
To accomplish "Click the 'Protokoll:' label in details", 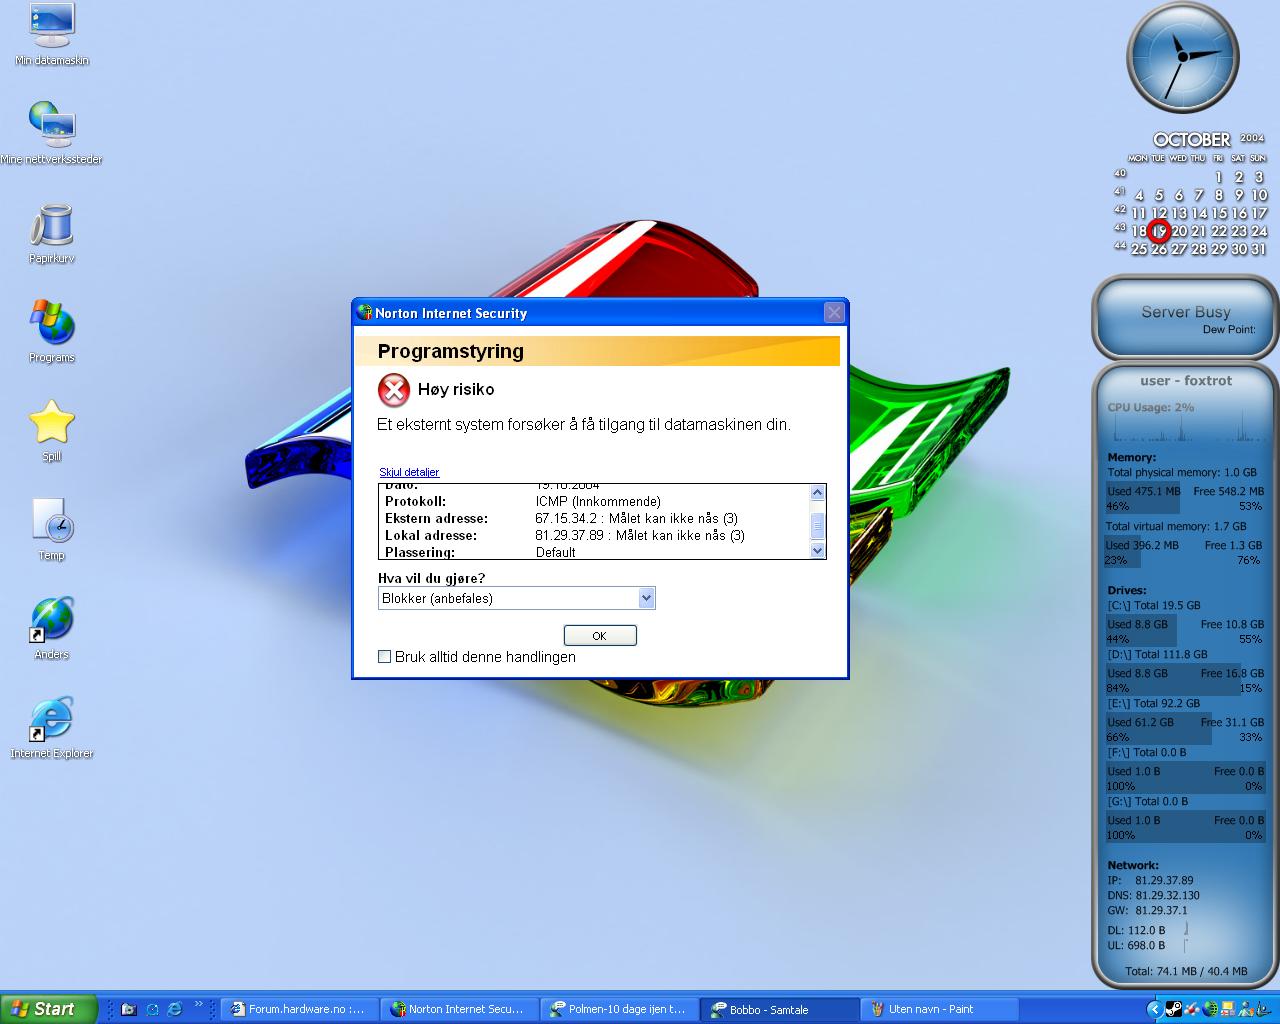I will click(x=416, y=501).
